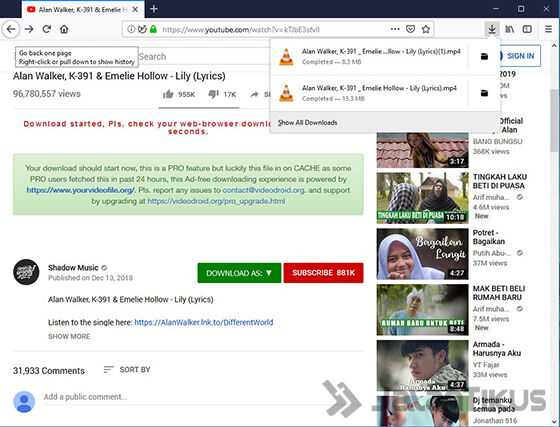Open AlanWalker.lnk.to/DifferentWorld link
The height and width of the screenshot is (427, 560).
[204, 322]
